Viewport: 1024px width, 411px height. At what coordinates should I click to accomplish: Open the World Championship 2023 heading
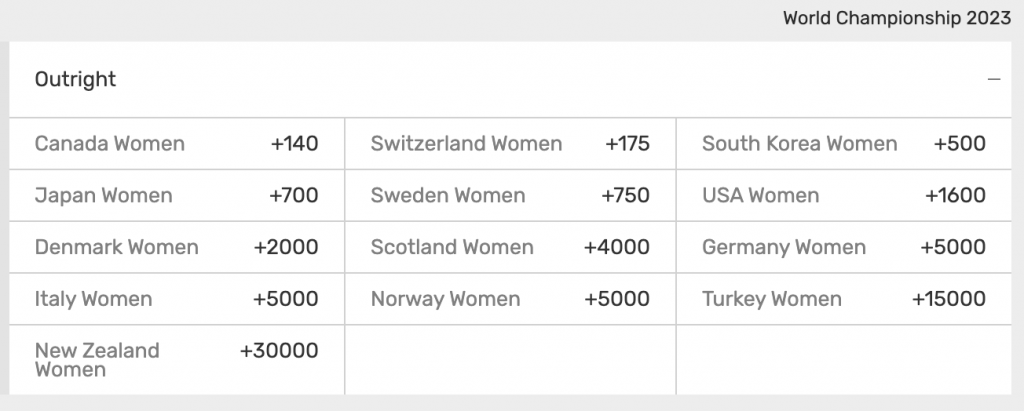click(x=897, y=18)
